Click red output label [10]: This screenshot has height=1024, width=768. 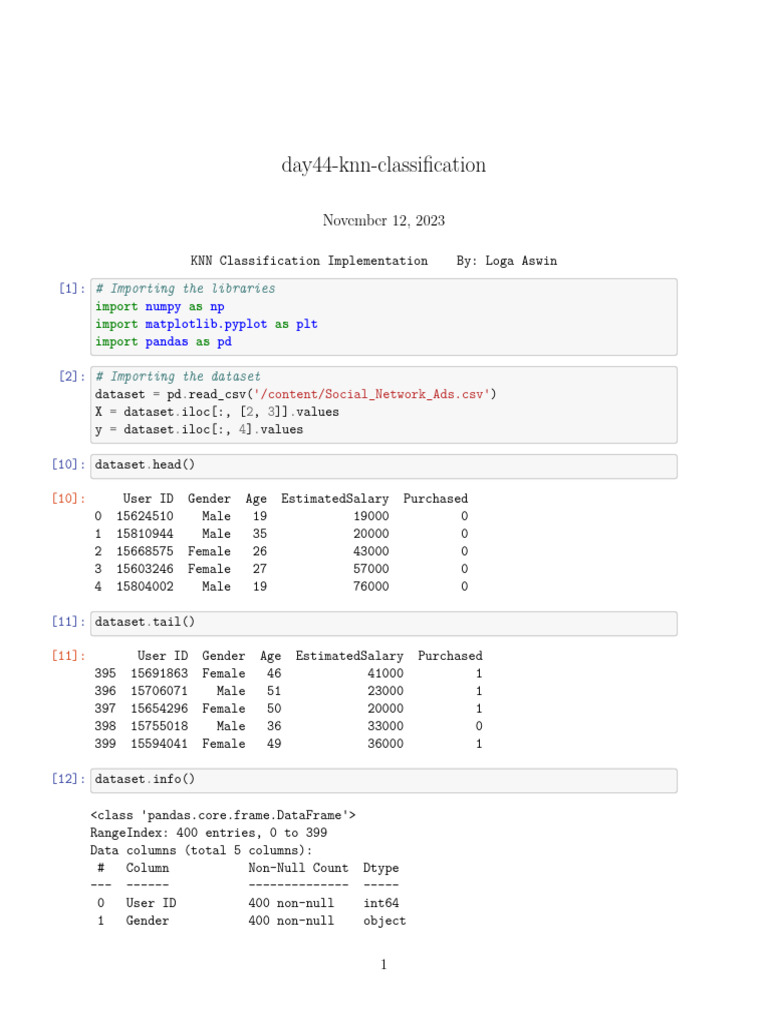tap(69, 498)
